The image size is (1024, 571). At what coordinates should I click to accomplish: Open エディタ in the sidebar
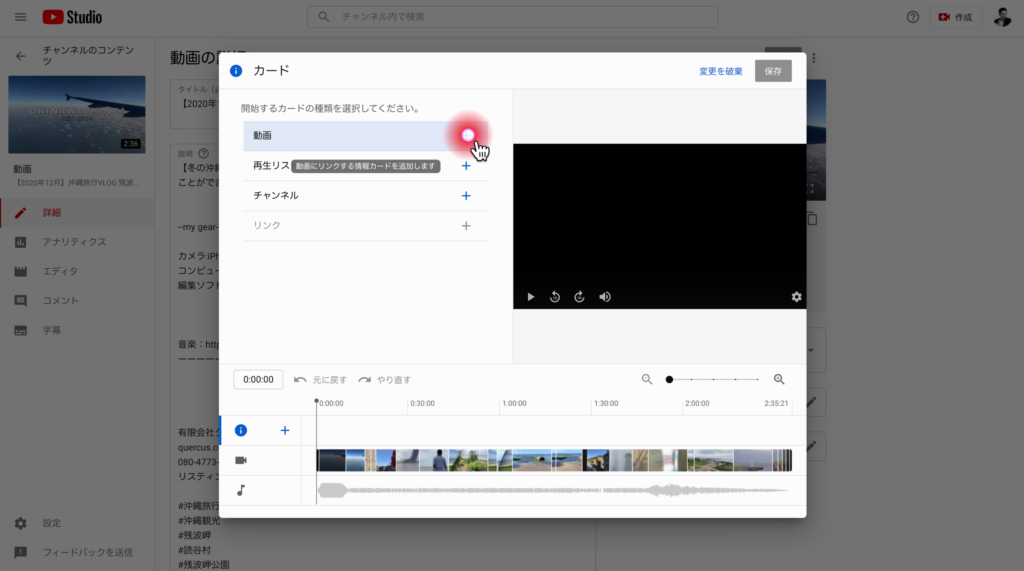coord(77,271)
